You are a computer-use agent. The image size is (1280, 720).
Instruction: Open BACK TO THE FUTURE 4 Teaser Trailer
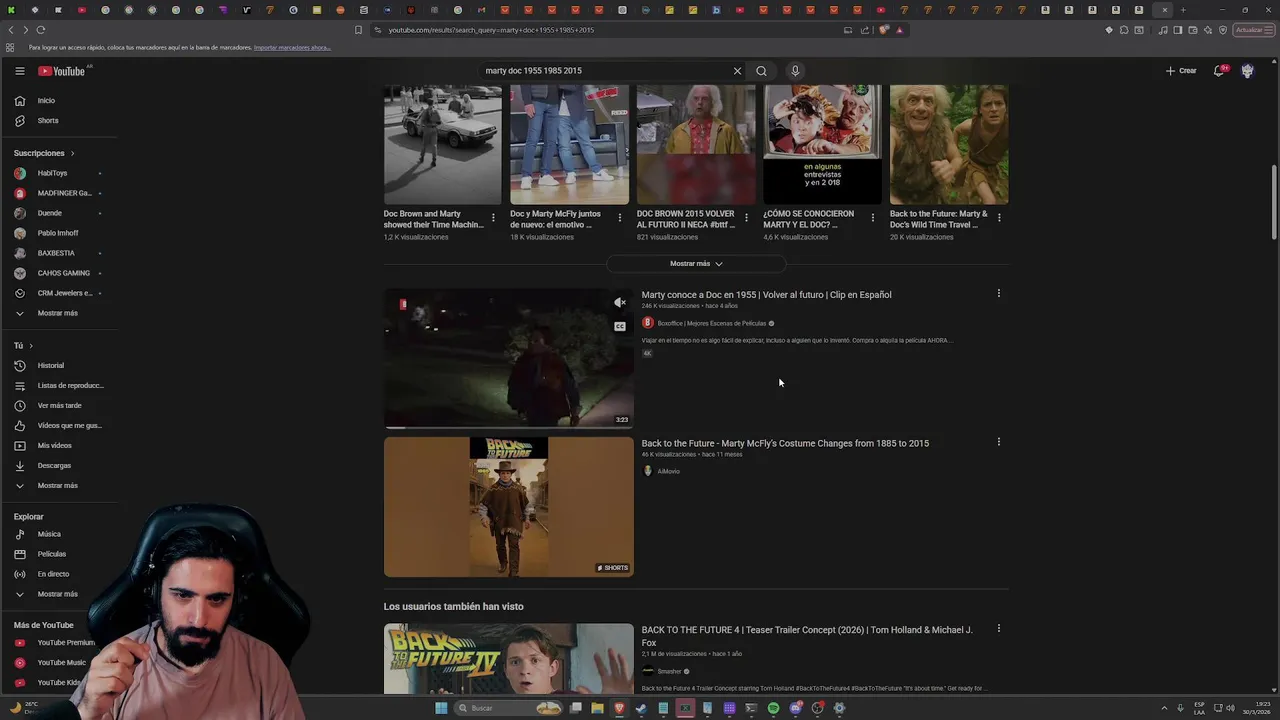807,636
